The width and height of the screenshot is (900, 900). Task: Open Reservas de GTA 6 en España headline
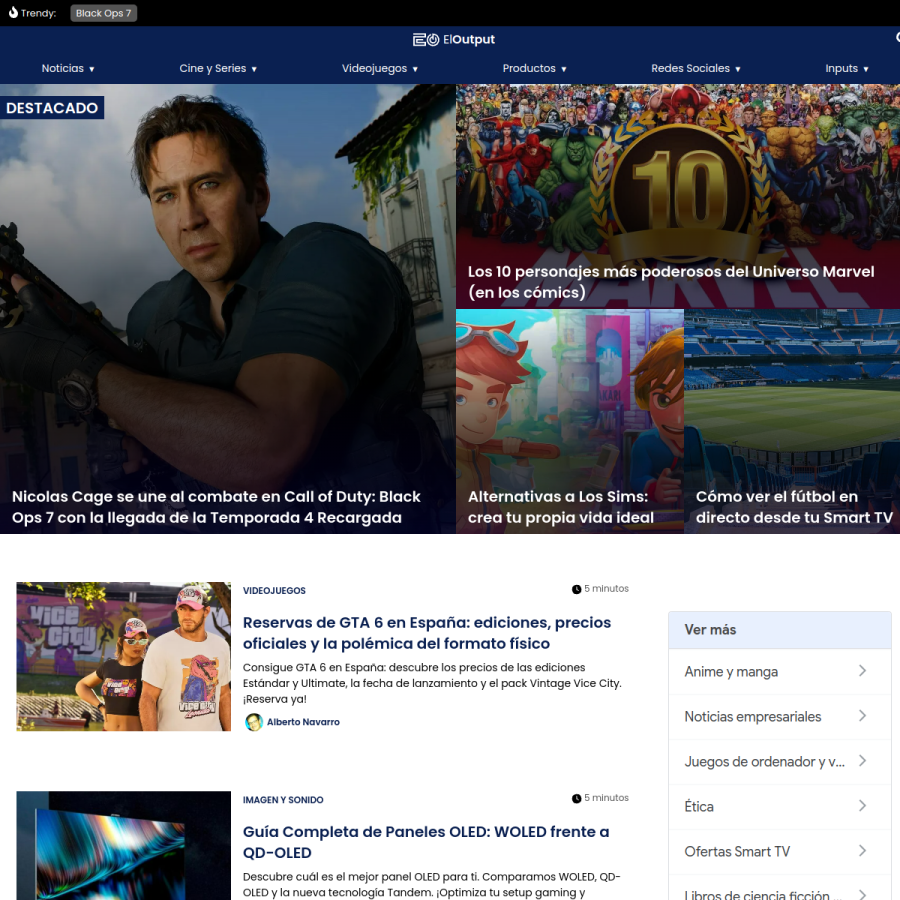(x=426, y=633)
